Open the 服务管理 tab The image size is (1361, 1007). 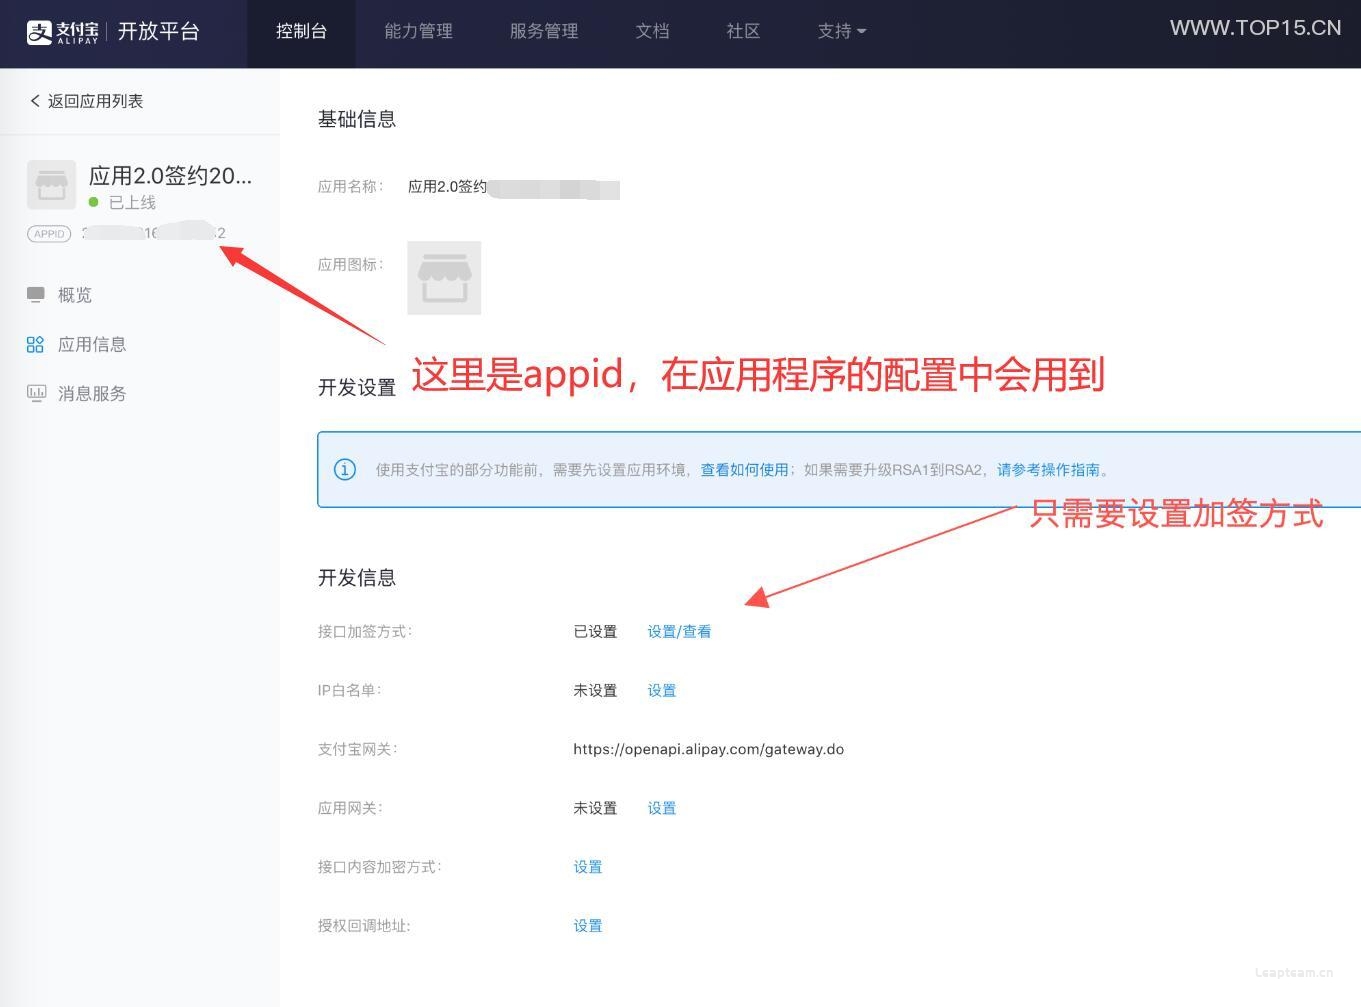tap(544, 32)
